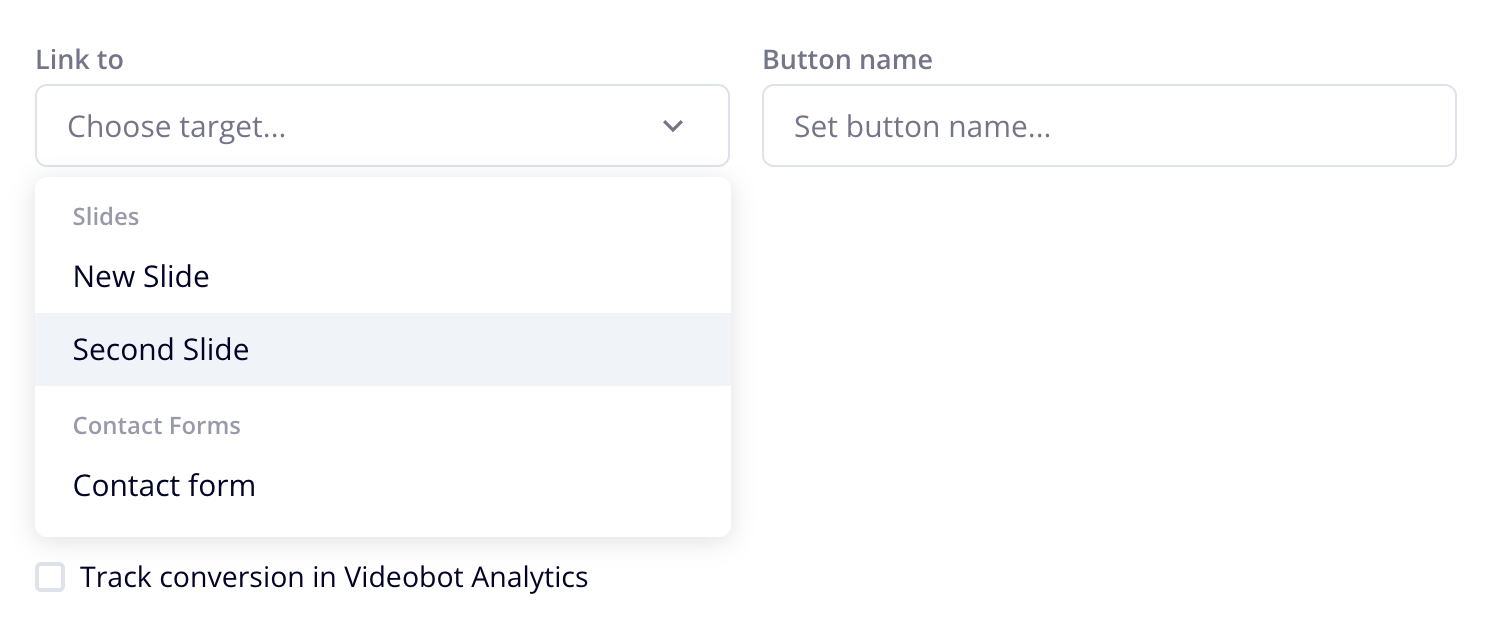
Task: Collapse the Link to dropdown via its arrow
Action: pyautogui.click(x=673, y=126)
